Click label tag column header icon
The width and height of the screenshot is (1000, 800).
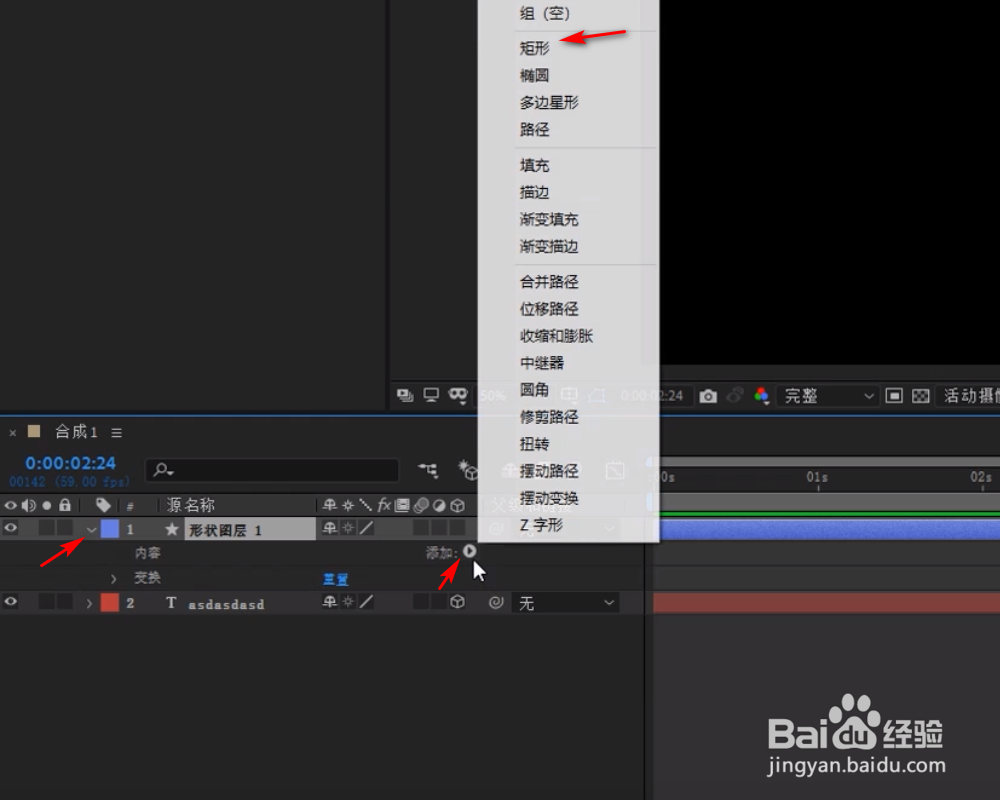[x=103, y=505]
